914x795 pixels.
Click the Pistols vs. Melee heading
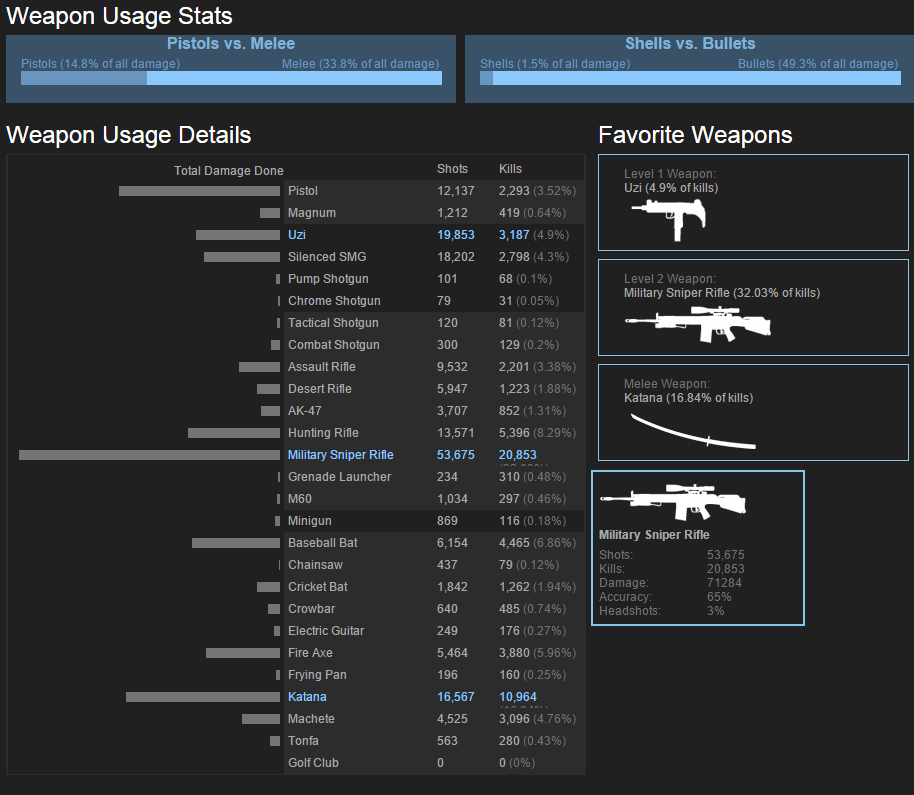coord(231,44)
